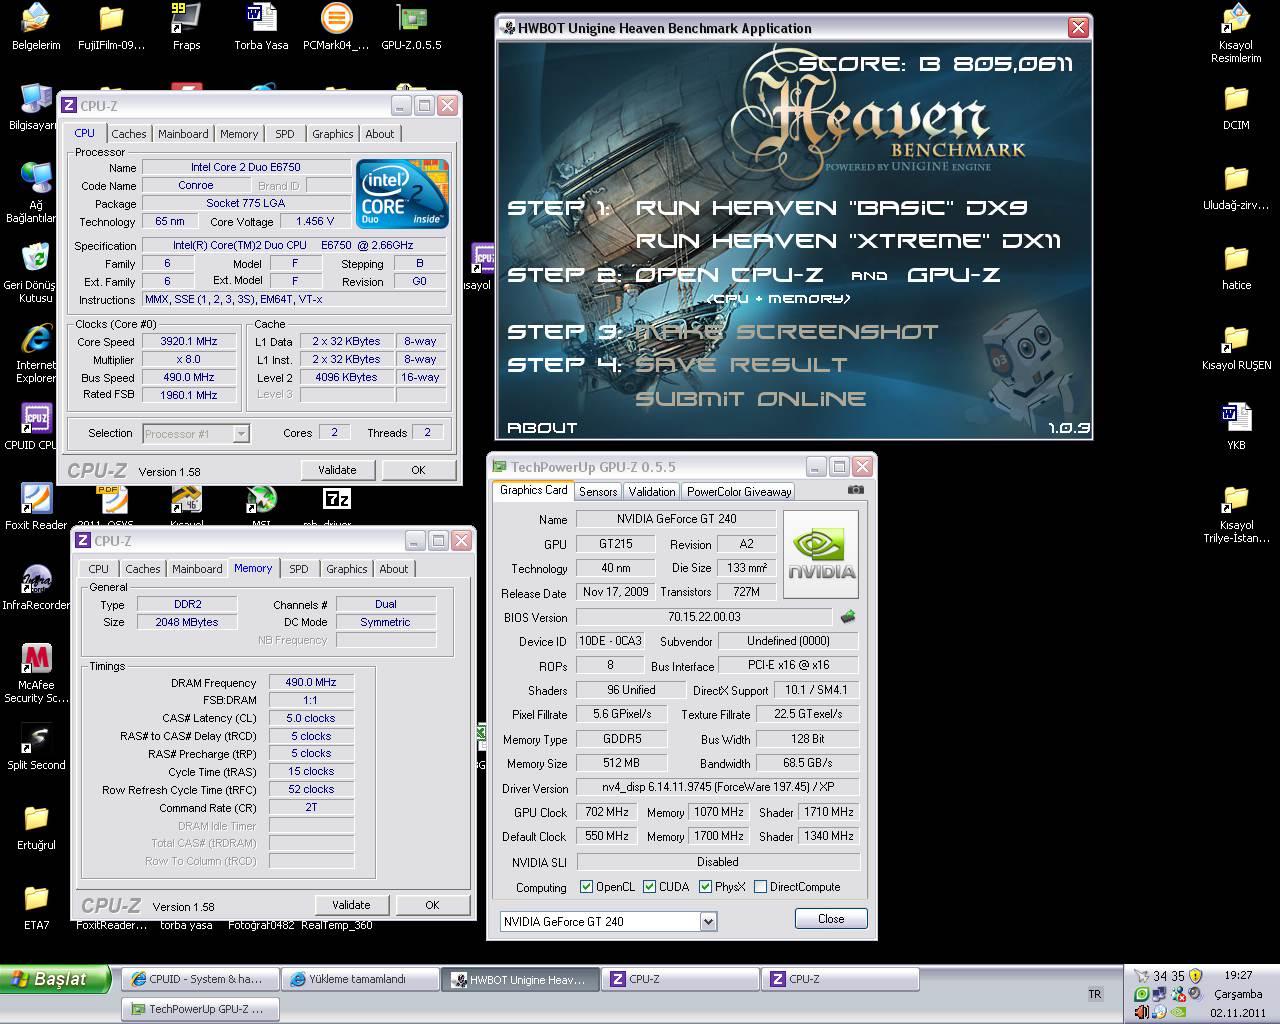Image resolution: width=1280 pixels, height=1024 pixels.
Task: Toggle CUDA checkbox in GPU-Z
Action: click(x=649, y=887)
